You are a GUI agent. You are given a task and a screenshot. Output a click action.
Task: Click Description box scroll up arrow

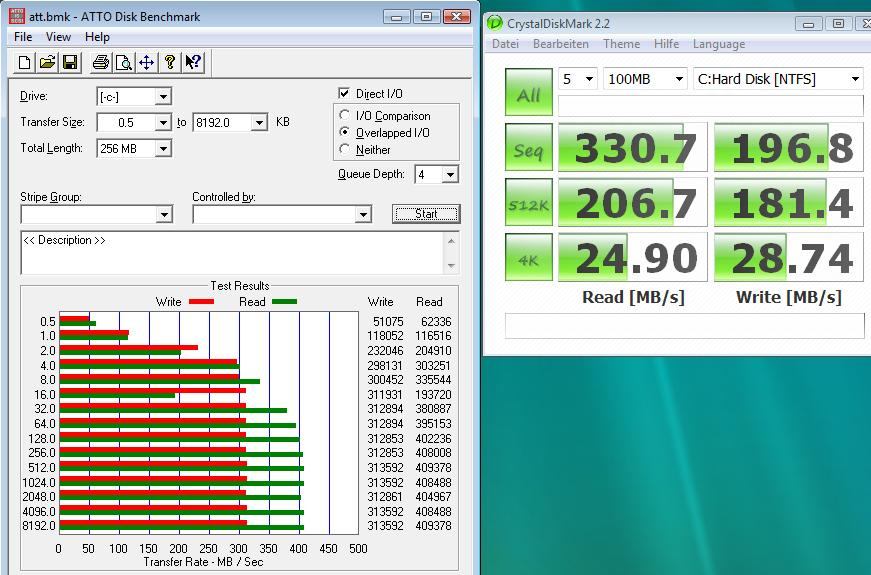(x=451, y=242)
